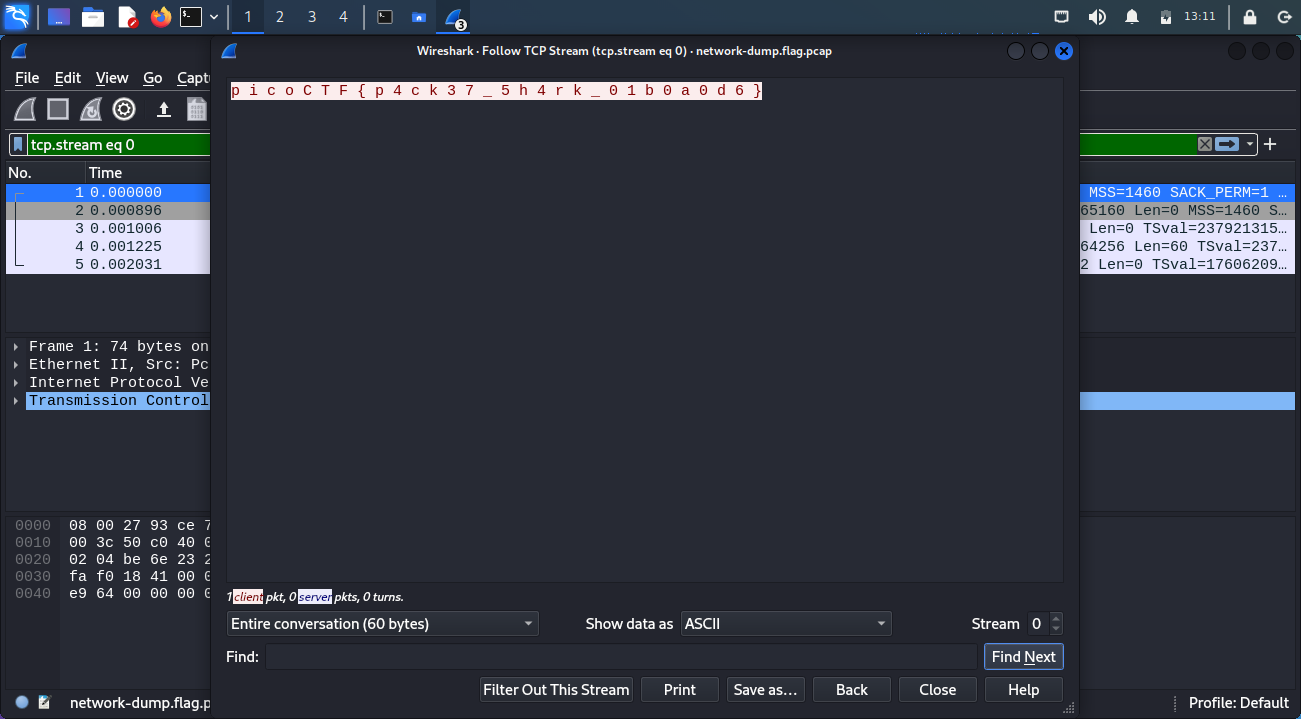Open capture options gear icon
Screen dimensions: 1301x719
click(x=124, y=109)
